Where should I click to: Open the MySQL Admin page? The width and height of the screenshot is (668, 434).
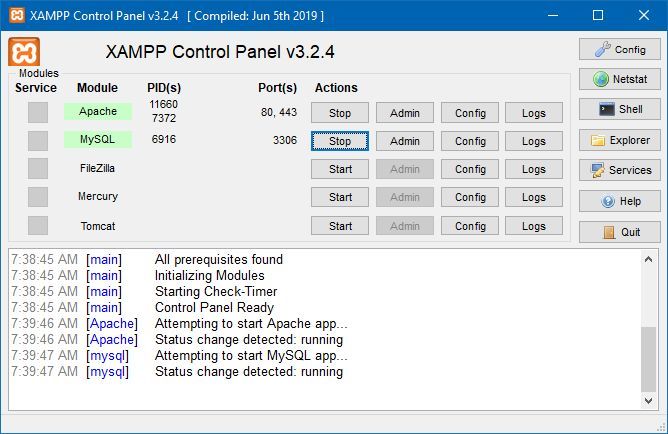pos(405,141)
